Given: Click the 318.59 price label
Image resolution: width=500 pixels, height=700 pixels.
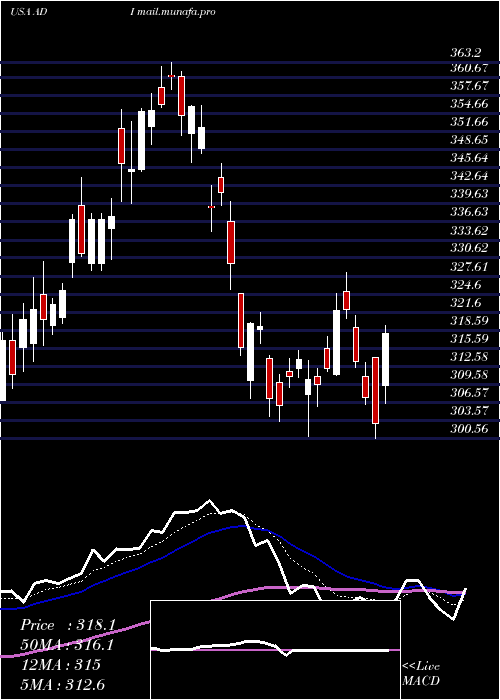Looking at the screenshot, I should click(x=469, y=321).
